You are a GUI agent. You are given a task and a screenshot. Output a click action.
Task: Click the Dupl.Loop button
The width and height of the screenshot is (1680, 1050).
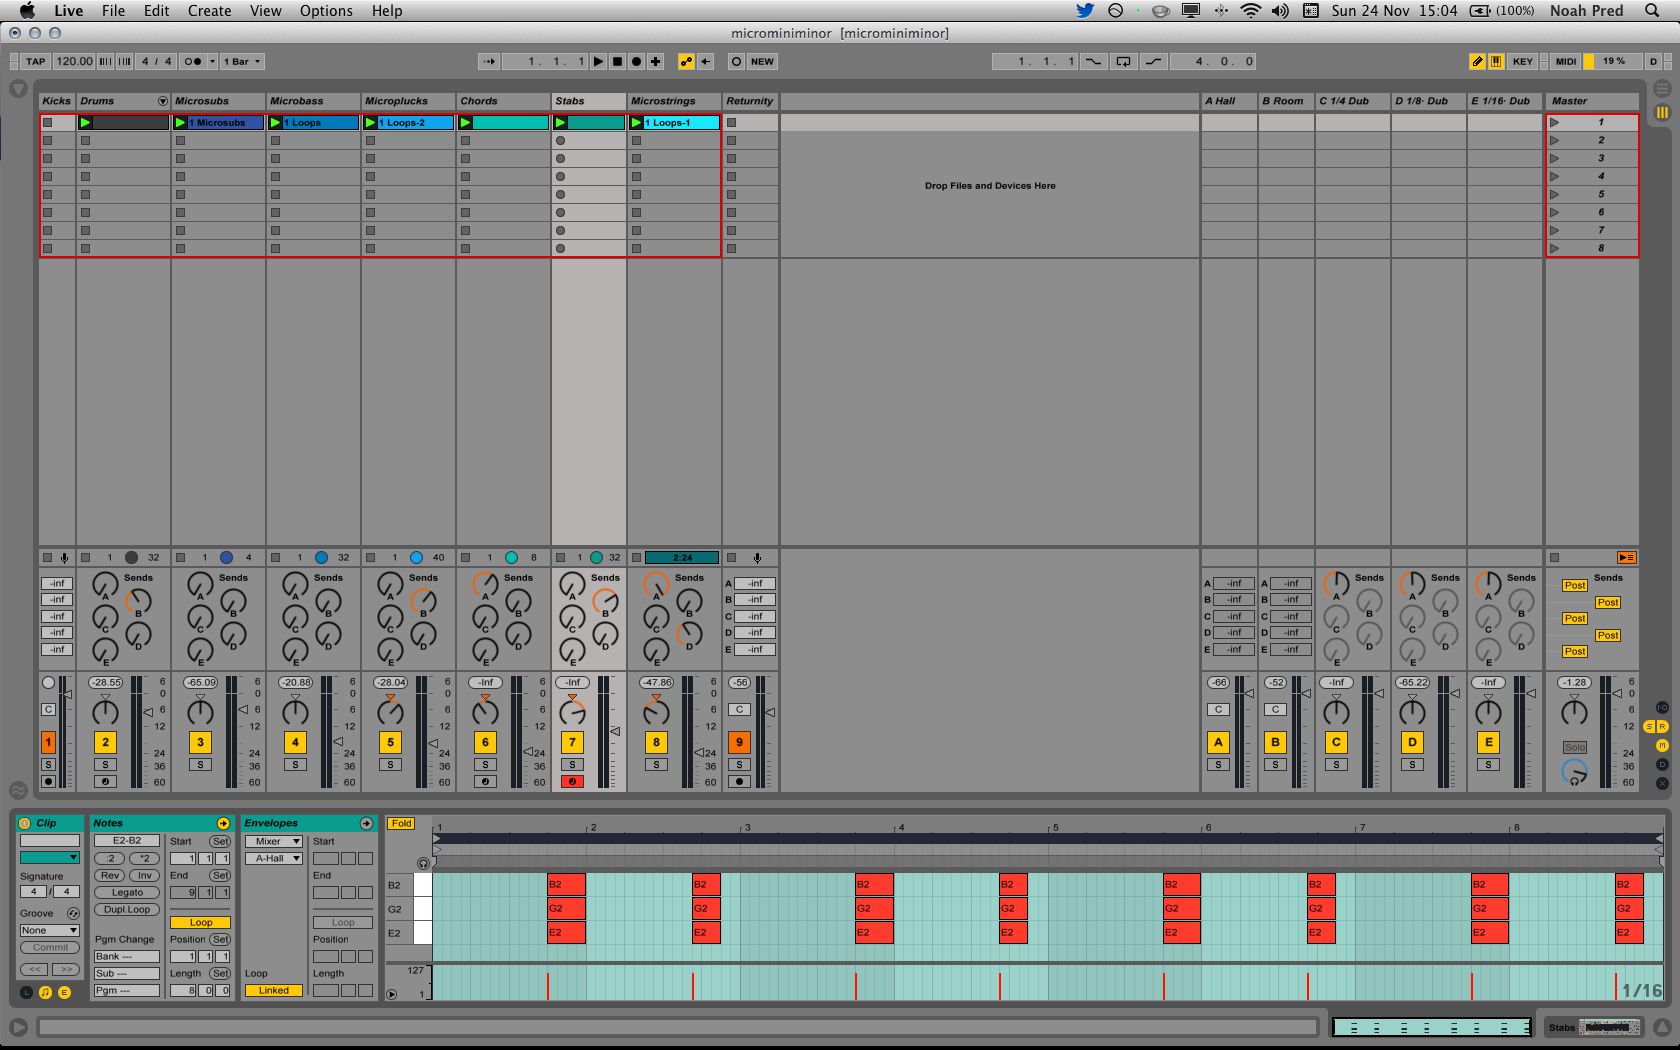pyautogui.click(x=127, y=910)
